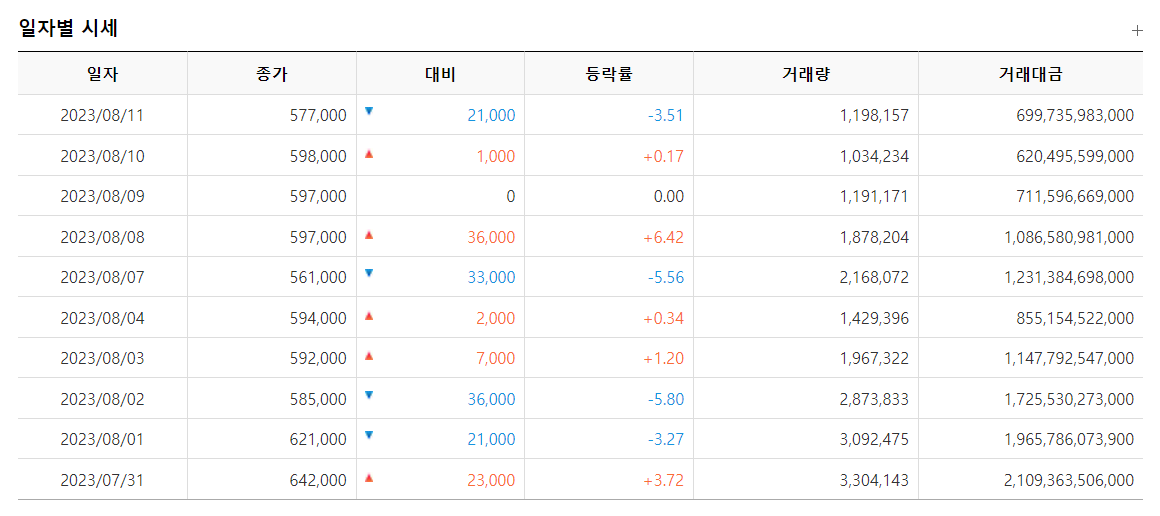Click closing price 577,000
This screenshot has height=516, width=1160.
pos(318,115)
